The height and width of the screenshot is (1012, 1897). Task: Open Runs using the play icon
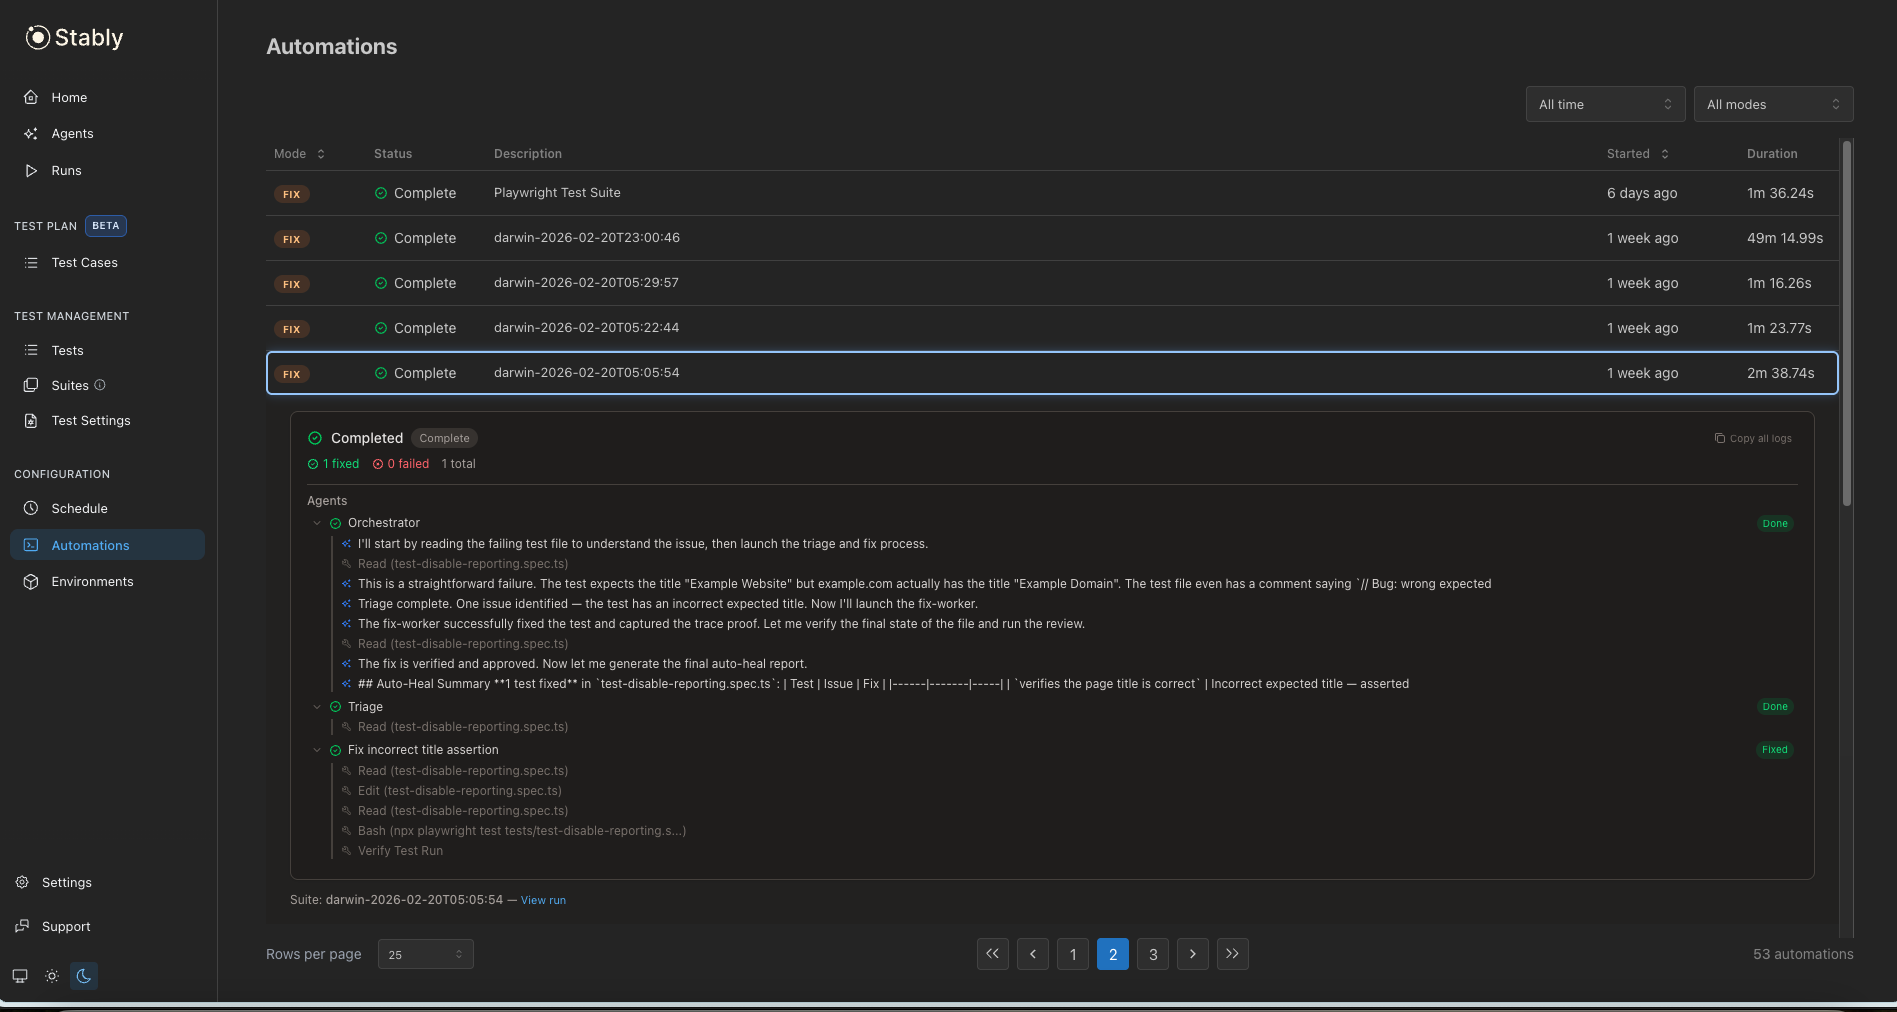(31, 170)
